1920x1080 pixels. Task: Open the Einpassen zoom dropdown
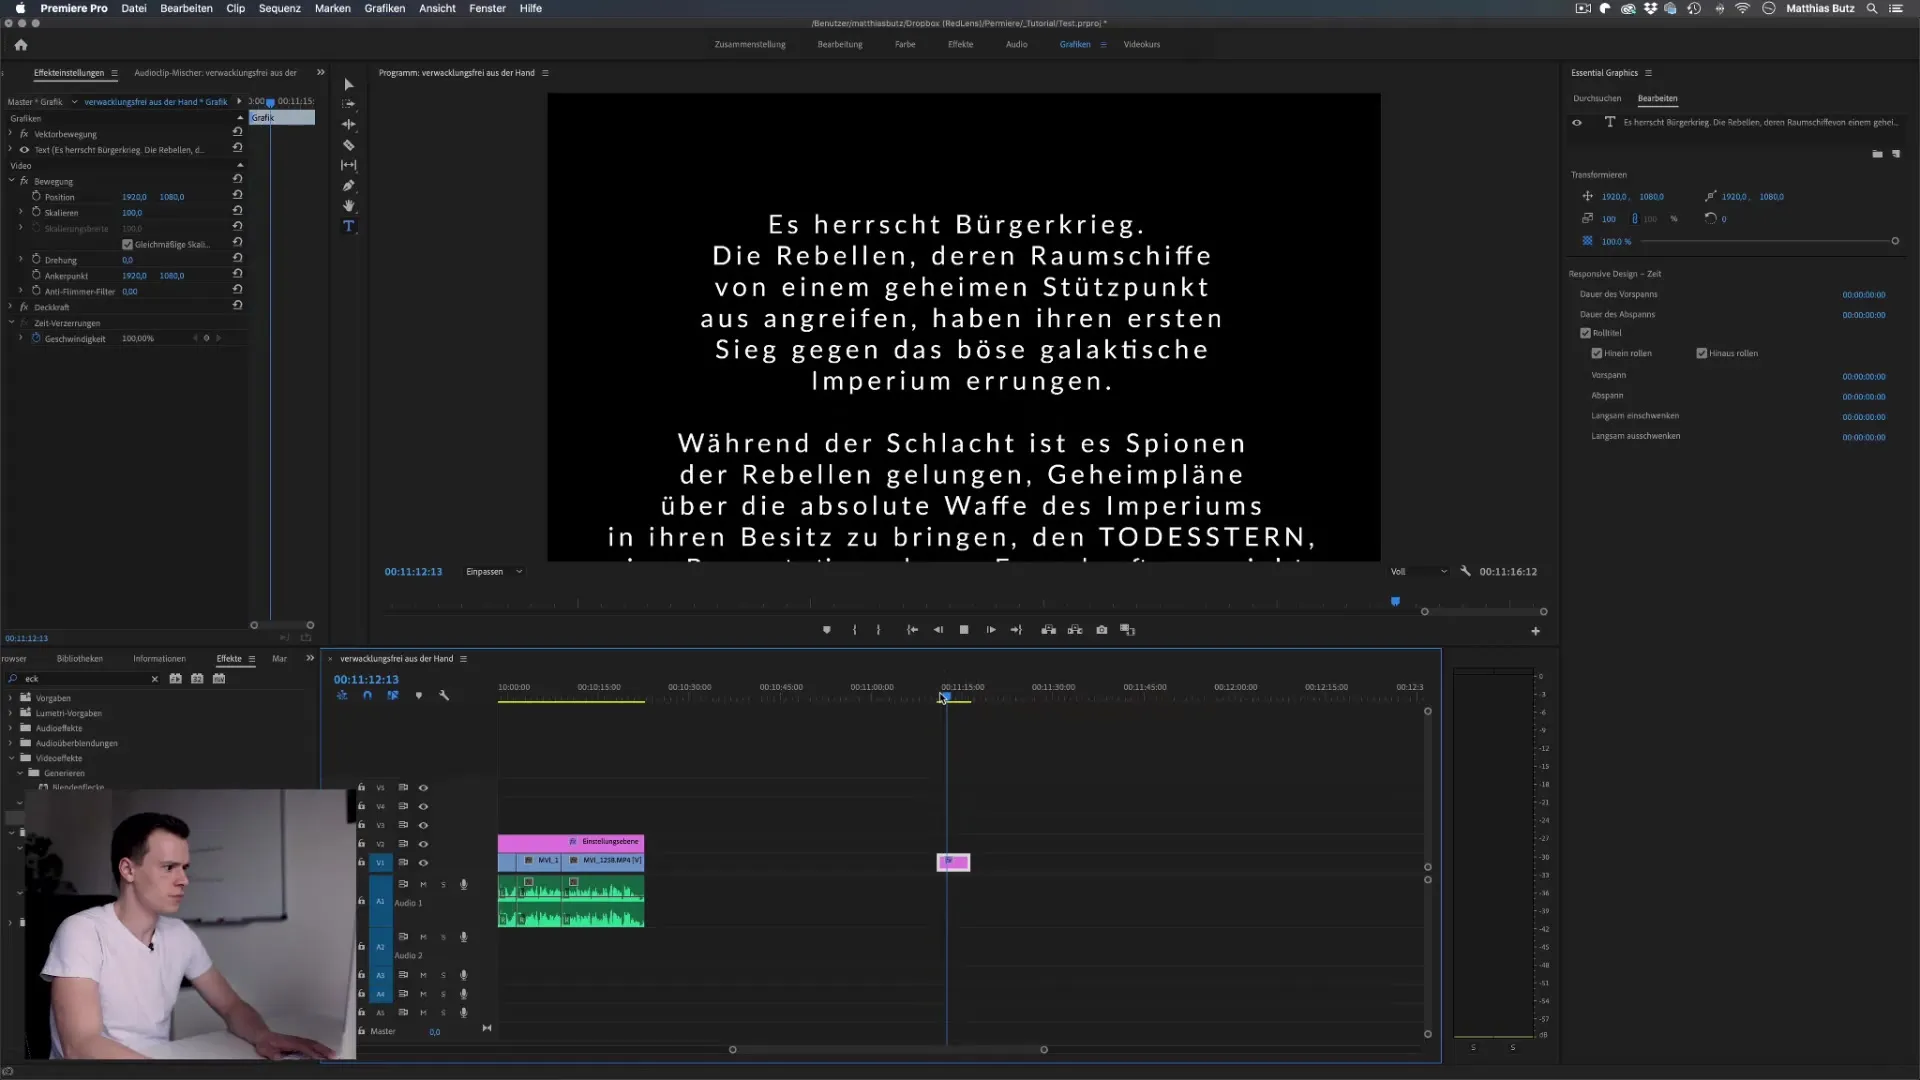494,571
